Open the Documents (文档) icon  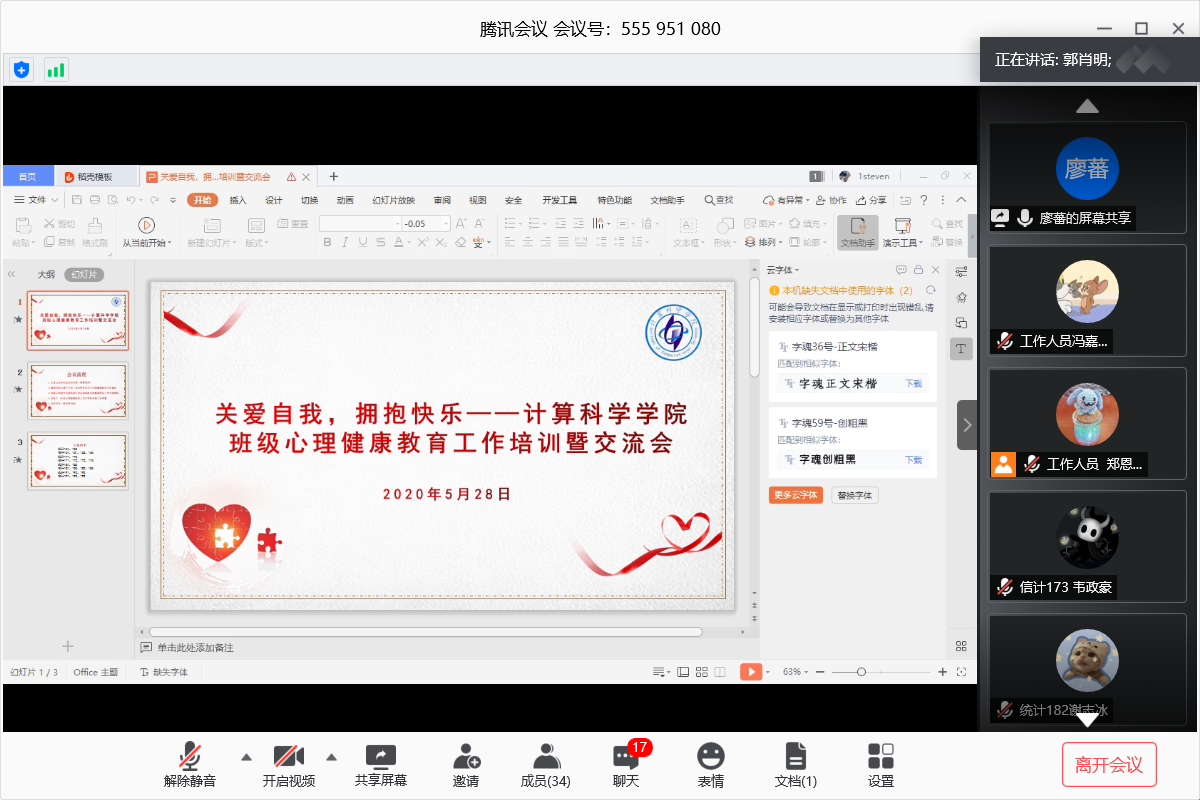click(x=795, y=766)
